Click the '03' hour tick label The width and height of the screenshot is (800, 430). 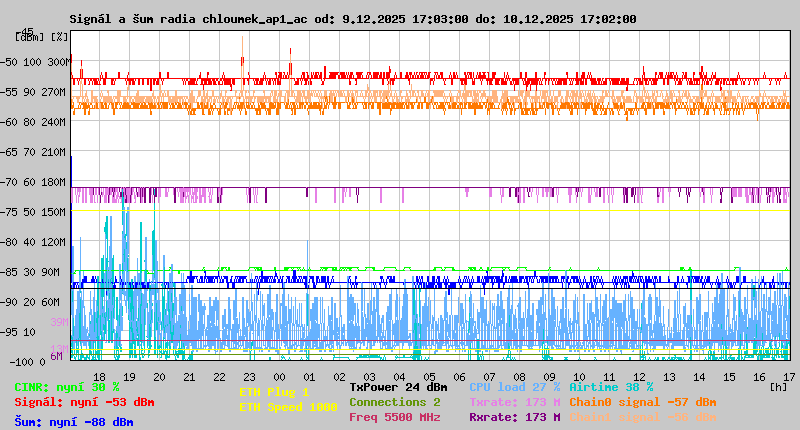pyautogui.click(x=369, y=377)
